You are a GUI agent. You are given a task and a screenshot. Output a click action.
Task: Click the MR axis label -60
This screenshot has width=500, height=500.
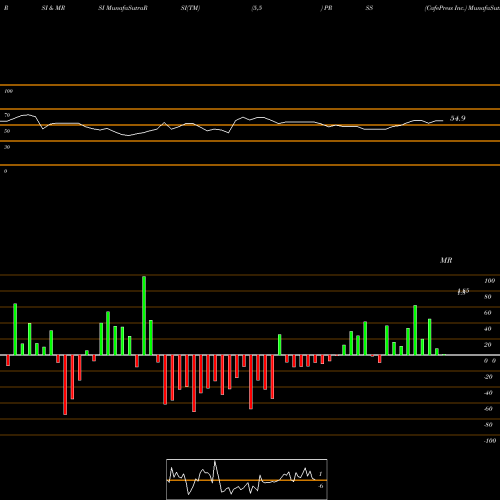(x=488, y=409)
